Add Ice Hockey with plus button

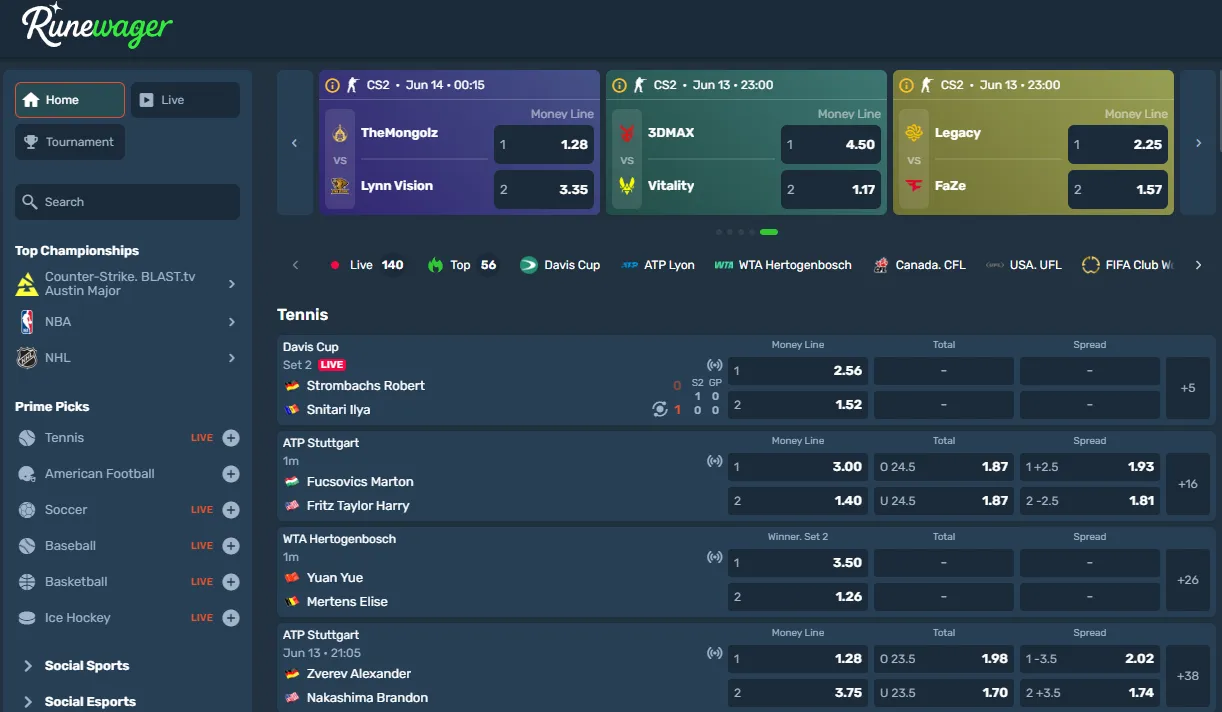click(x=231, y=618)
